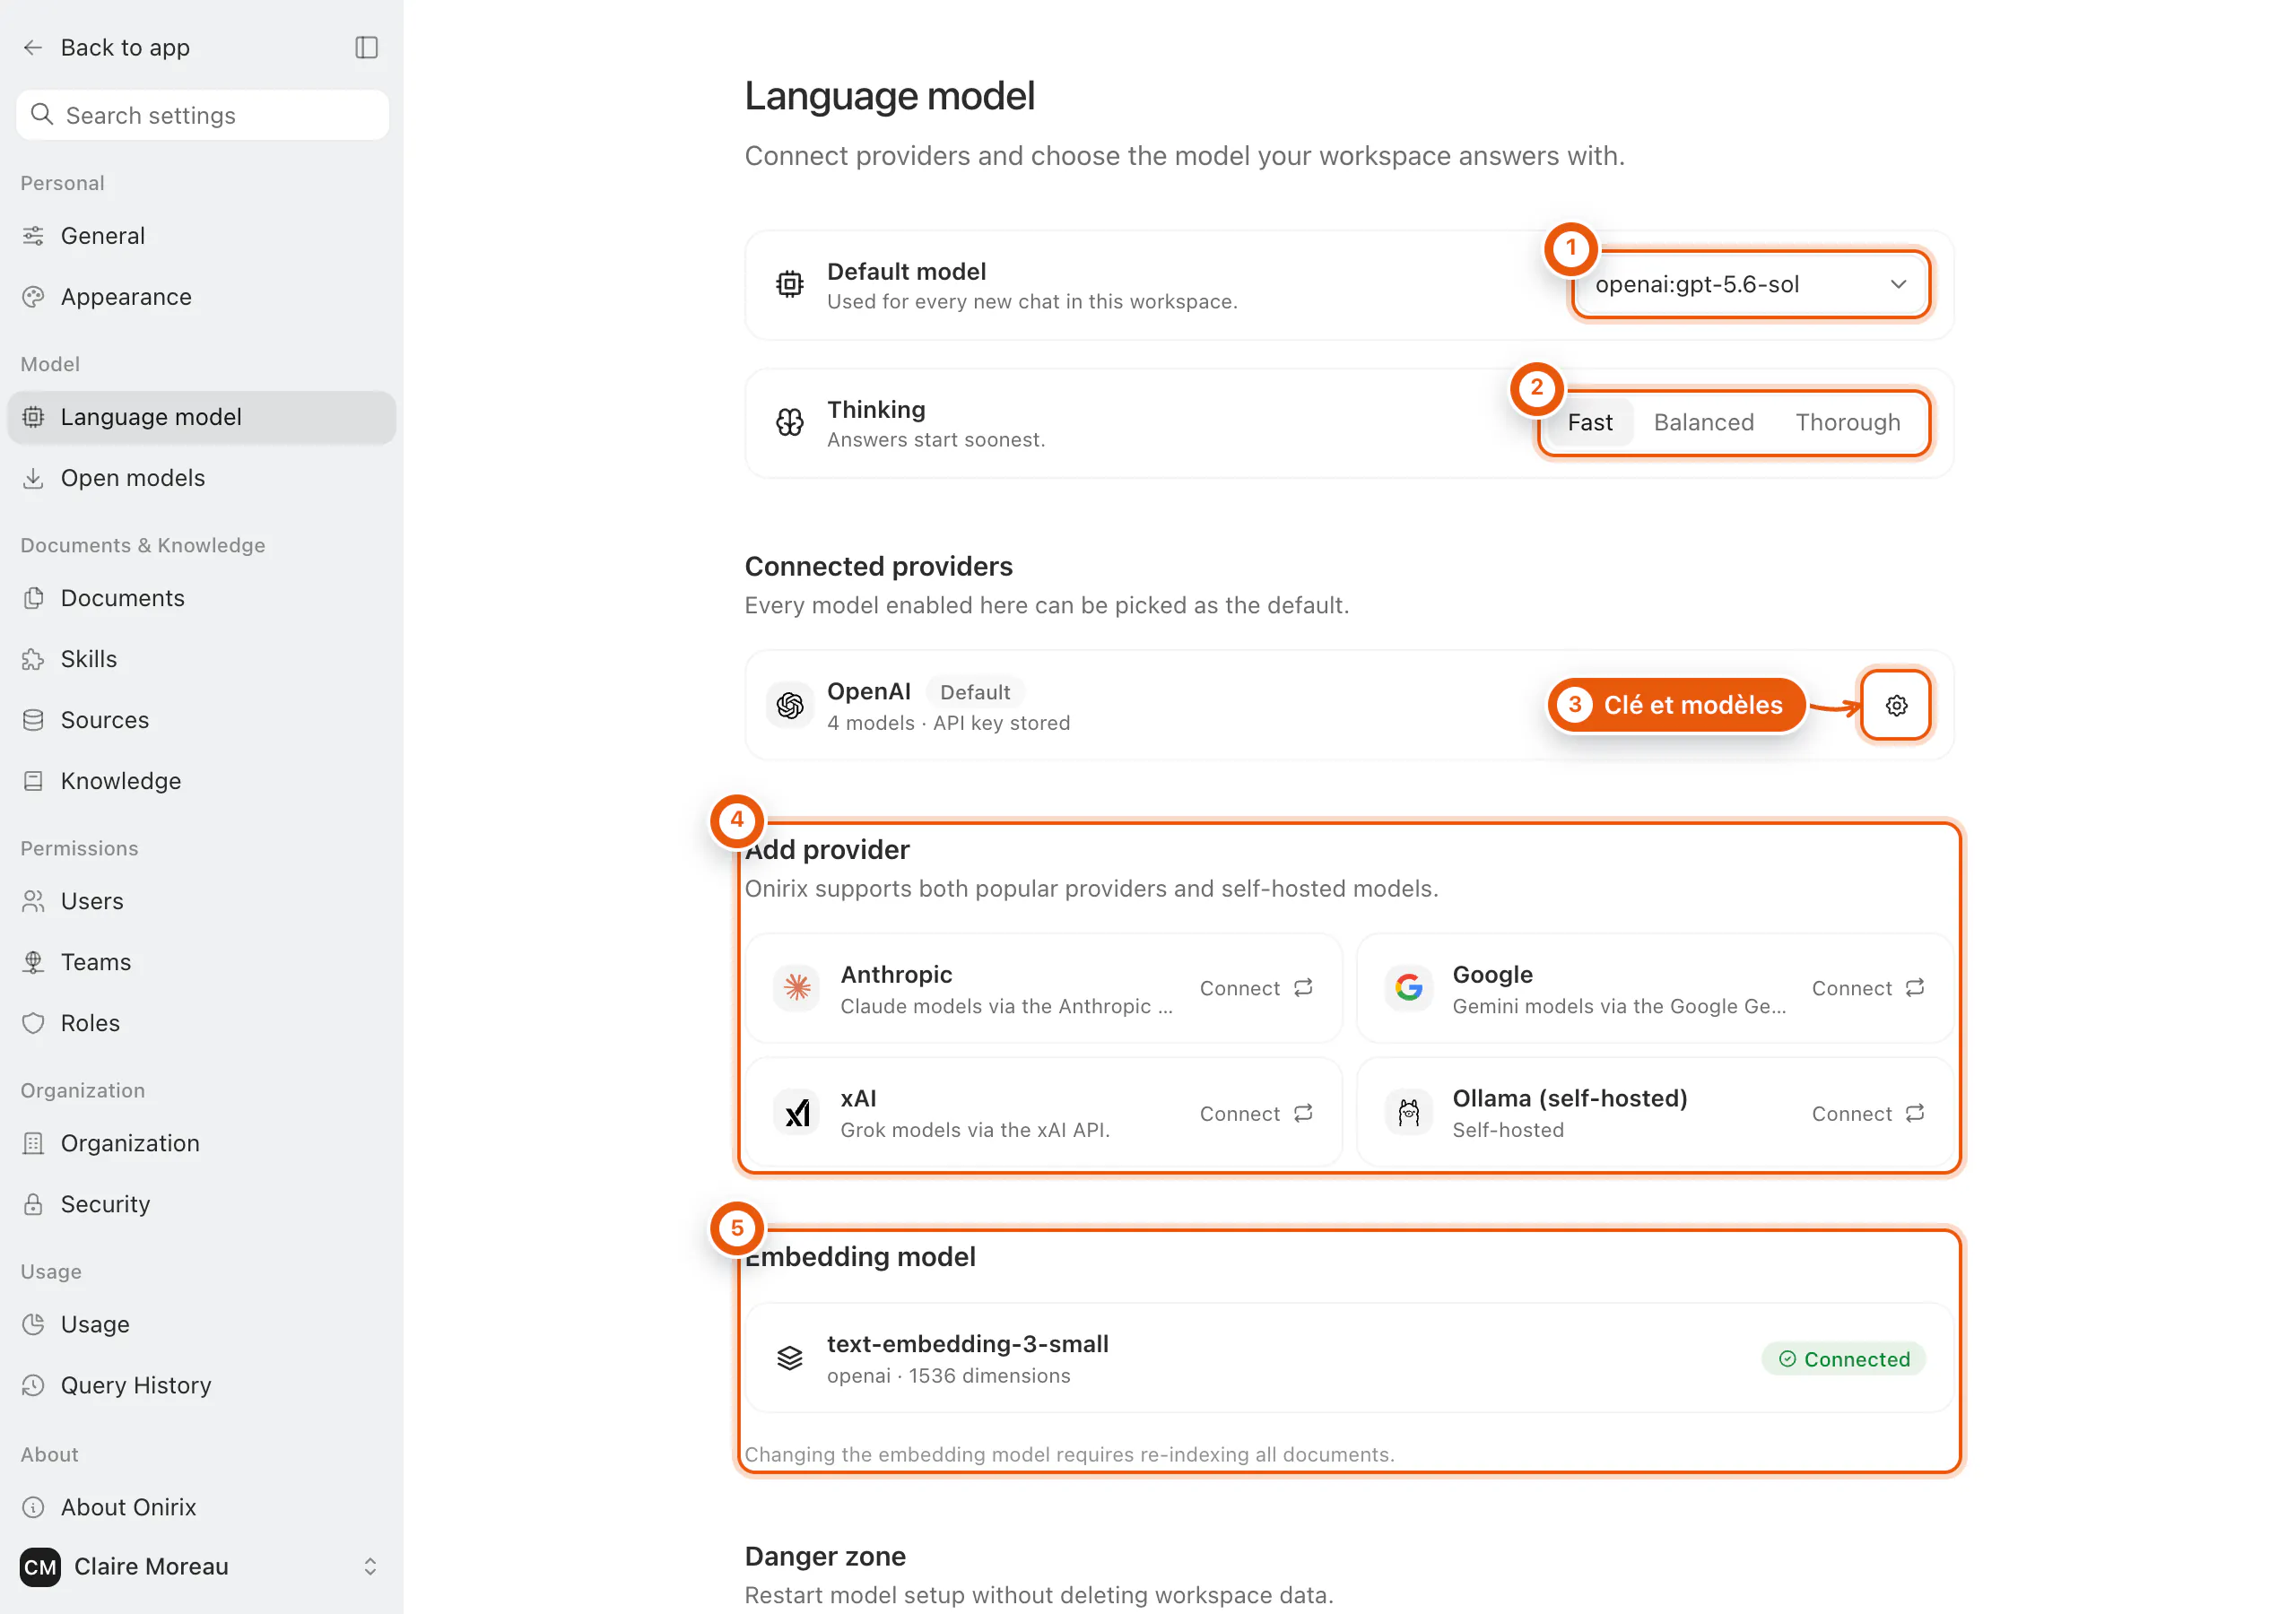Click the Google logo icon
This screenshot has width=2296, height=1614.
tap(1409, 988)
